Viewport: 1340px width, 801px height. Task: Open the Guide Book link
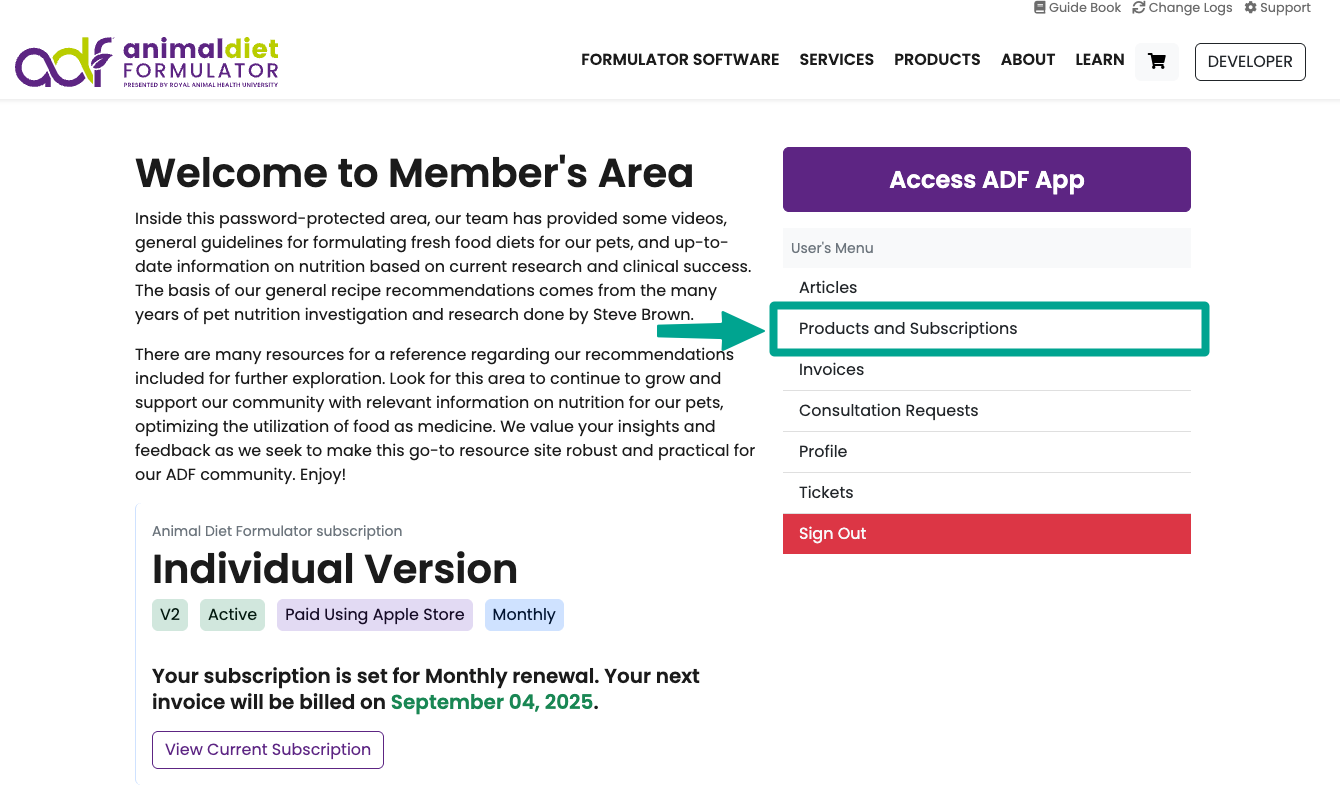(1077, 8)
